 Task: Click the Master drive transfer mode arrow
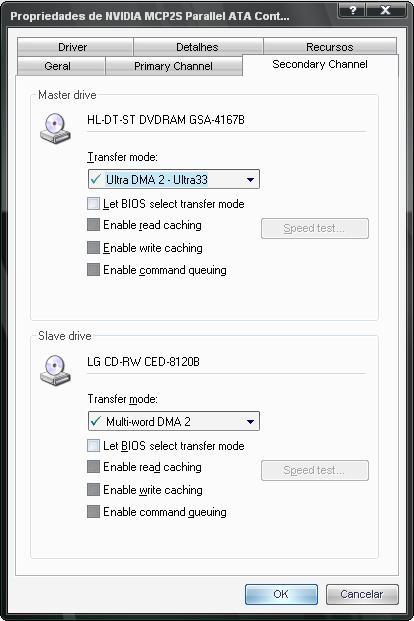click(250, 180)
